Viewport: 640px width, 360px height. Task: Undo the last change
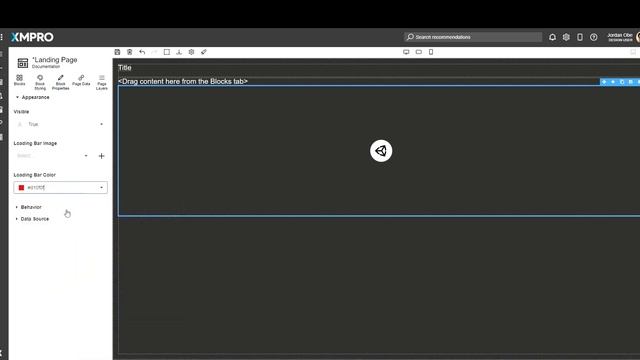pos(142,52)
